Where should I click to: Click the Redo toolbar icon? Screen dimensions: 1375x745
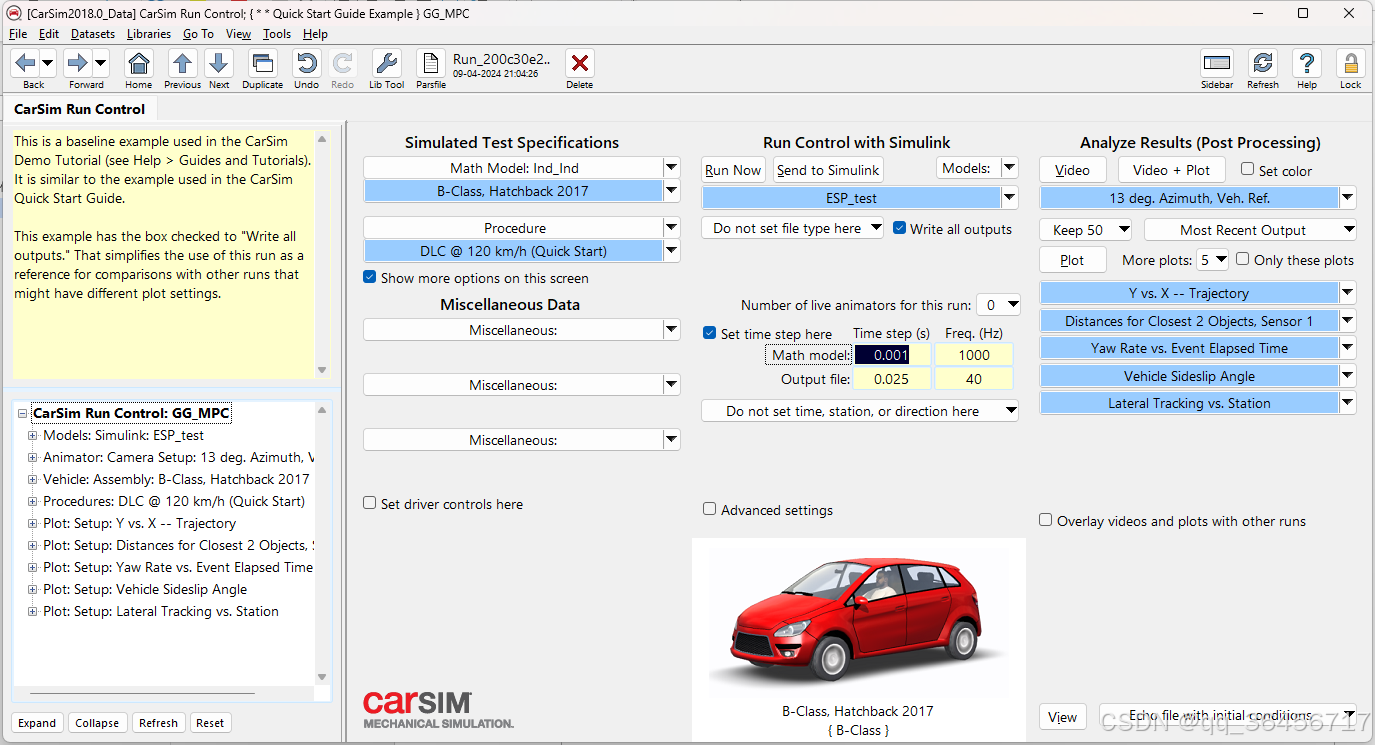[342, 64]
